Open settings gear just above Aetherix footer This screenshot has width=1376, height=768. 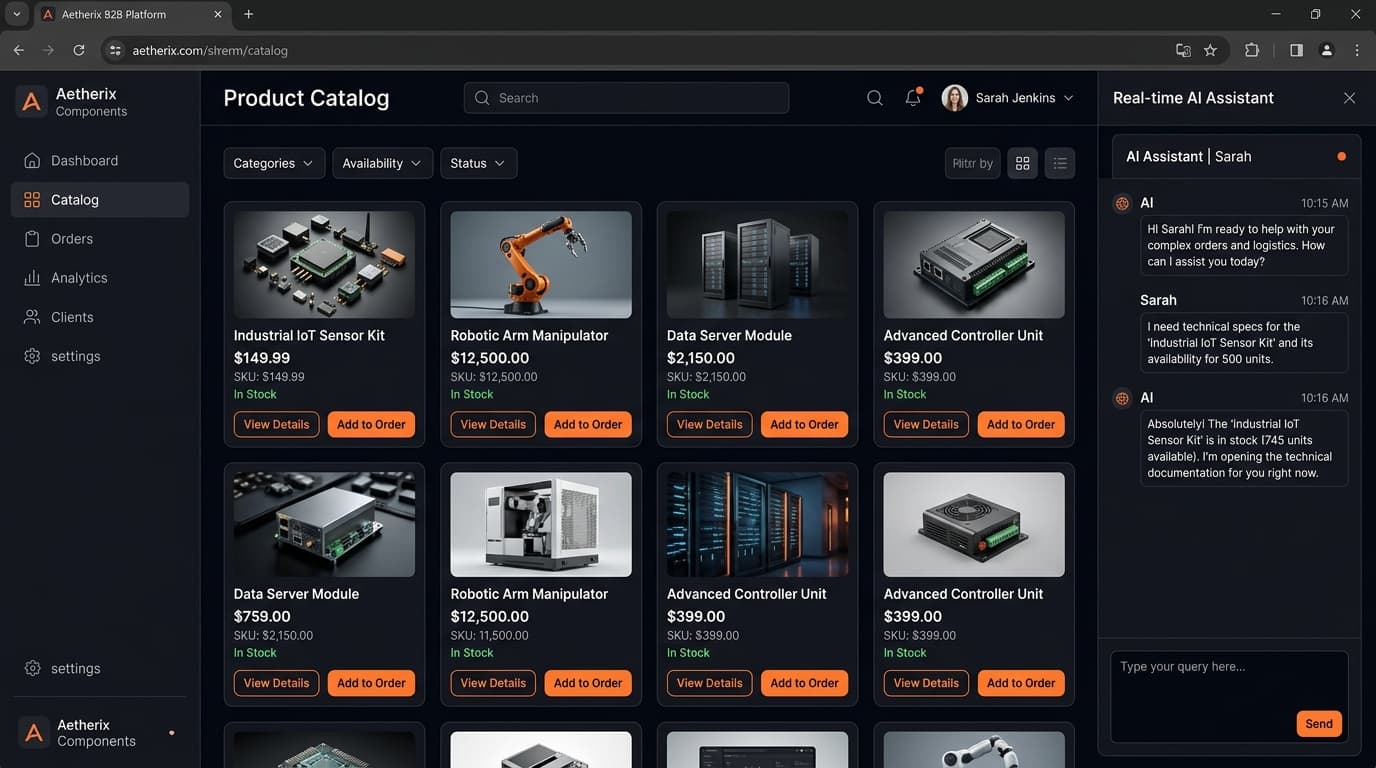click(x=32, y=668)
